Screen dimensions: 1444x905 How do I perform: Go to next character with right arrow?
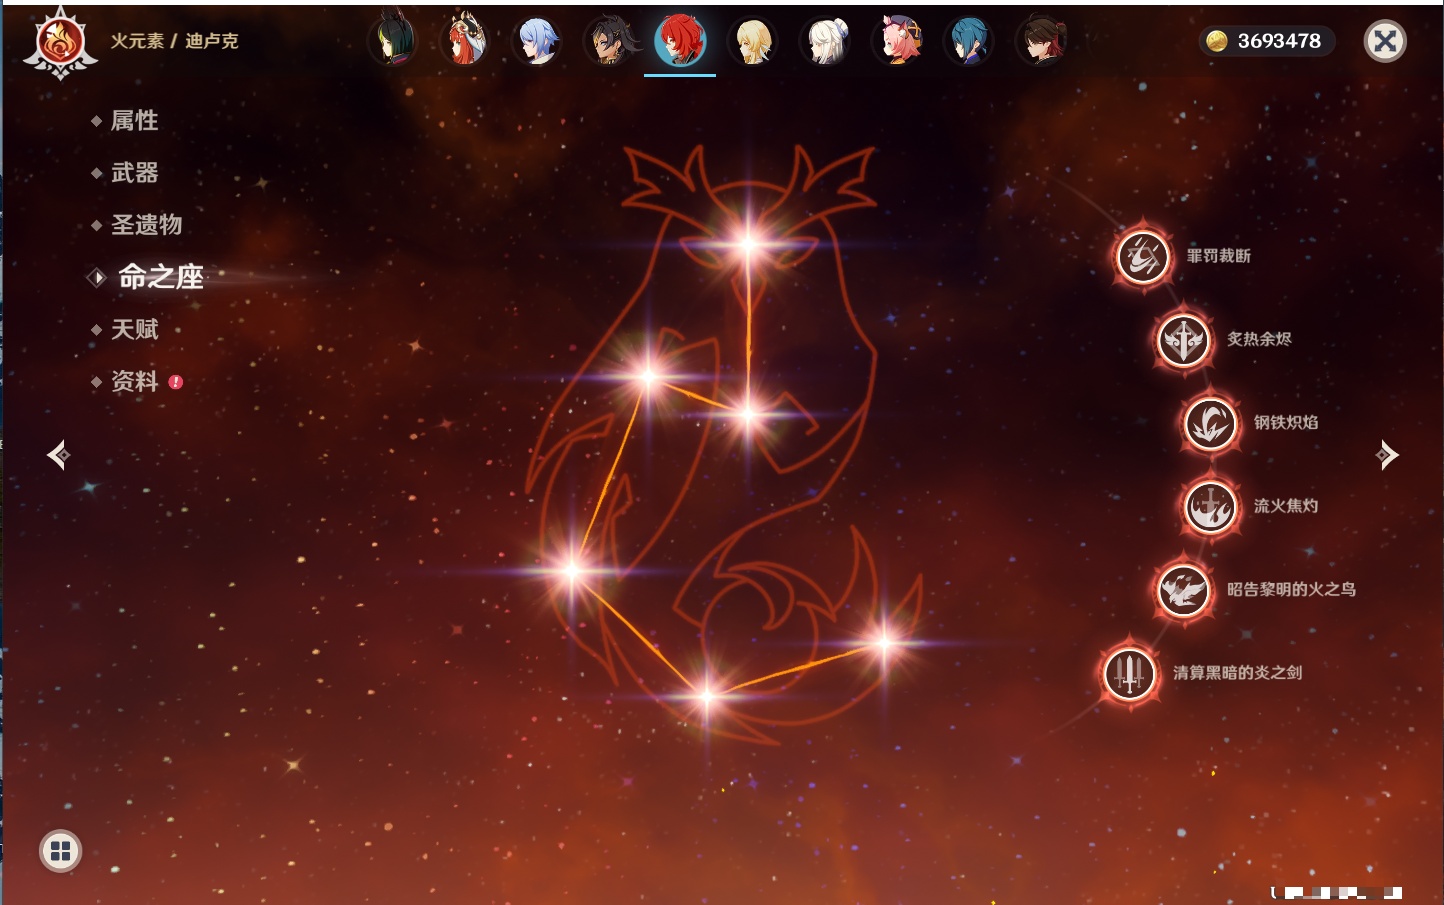[1387, 455]
